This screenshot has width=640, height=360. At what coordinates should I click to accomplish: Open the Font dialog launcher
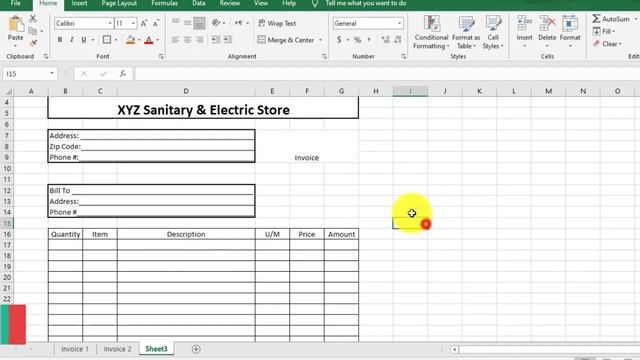click(x=161, y=57)
